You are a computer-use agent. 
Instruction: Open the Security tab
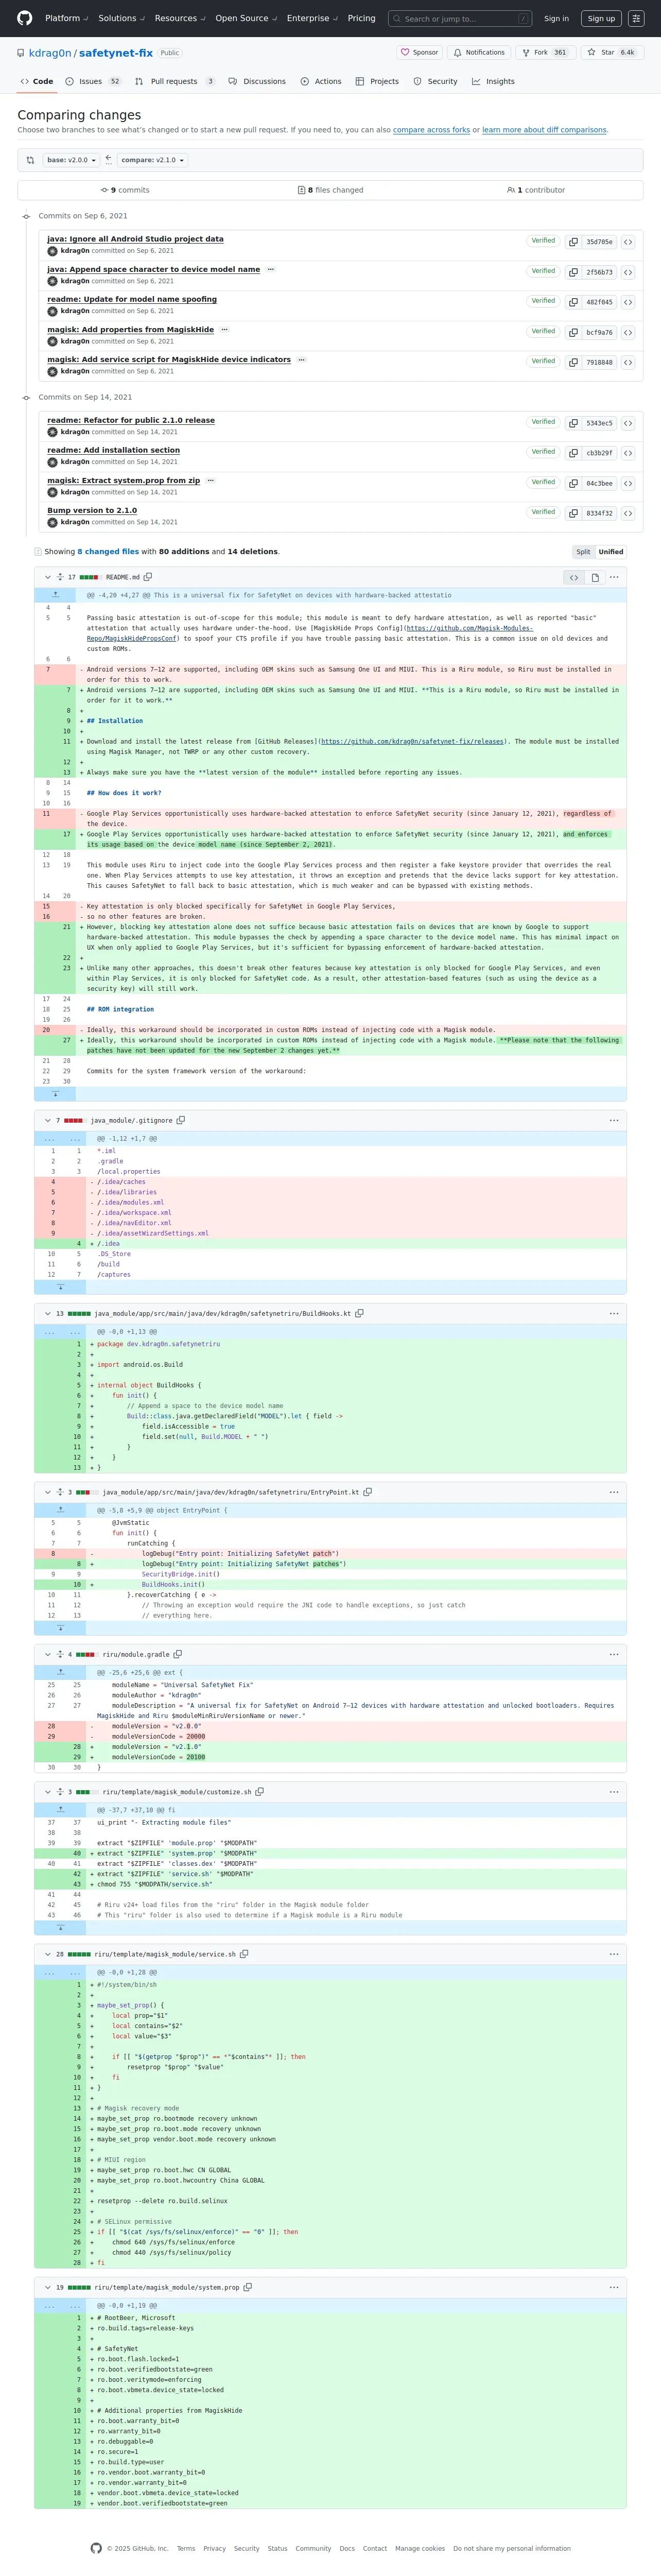point(436,81)
